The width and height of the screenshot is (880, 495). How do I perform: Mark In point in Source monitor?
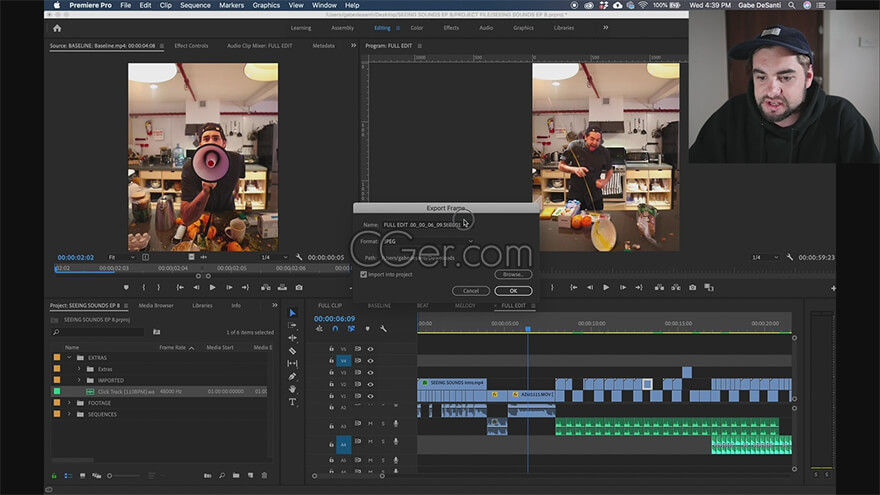pos(144,287)
